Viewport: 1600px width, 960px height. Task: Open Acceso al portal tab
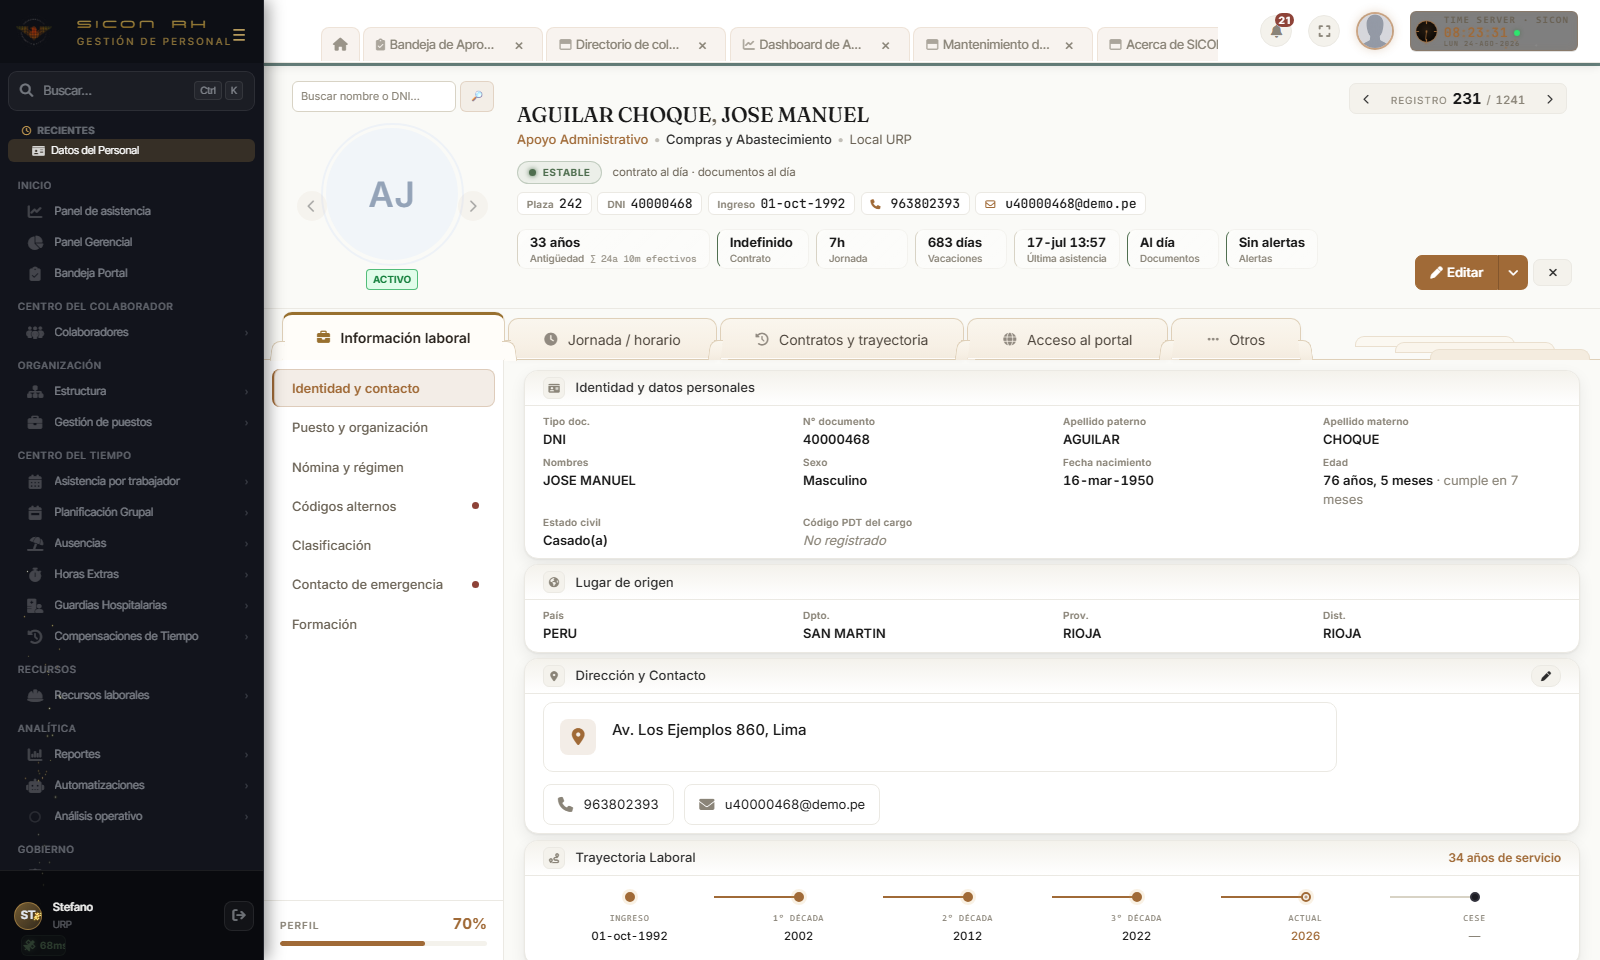pos(1067,340)
